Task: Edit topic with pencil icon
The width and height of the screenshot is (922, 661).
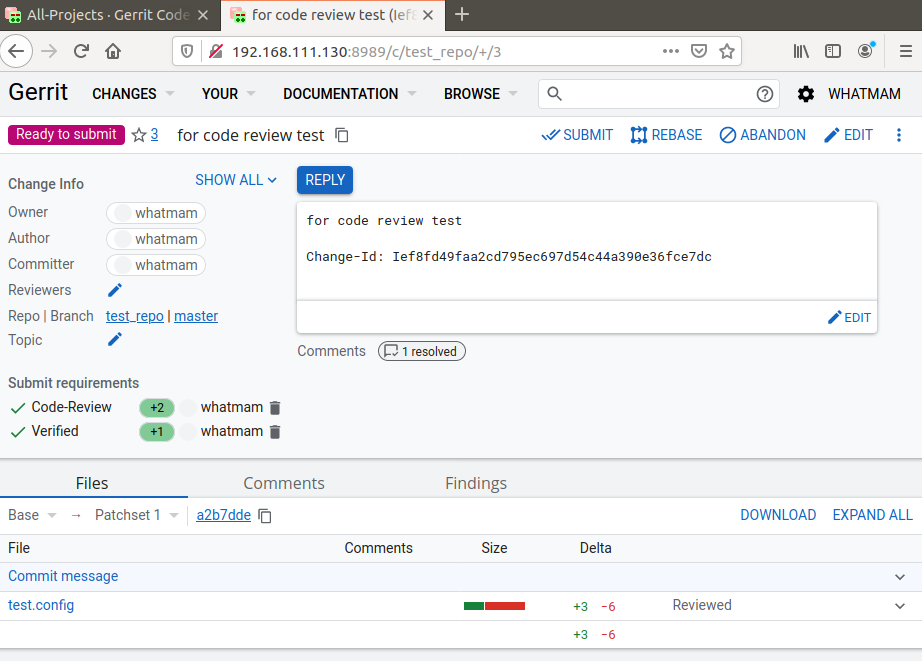Action: (x=115, y=339)
